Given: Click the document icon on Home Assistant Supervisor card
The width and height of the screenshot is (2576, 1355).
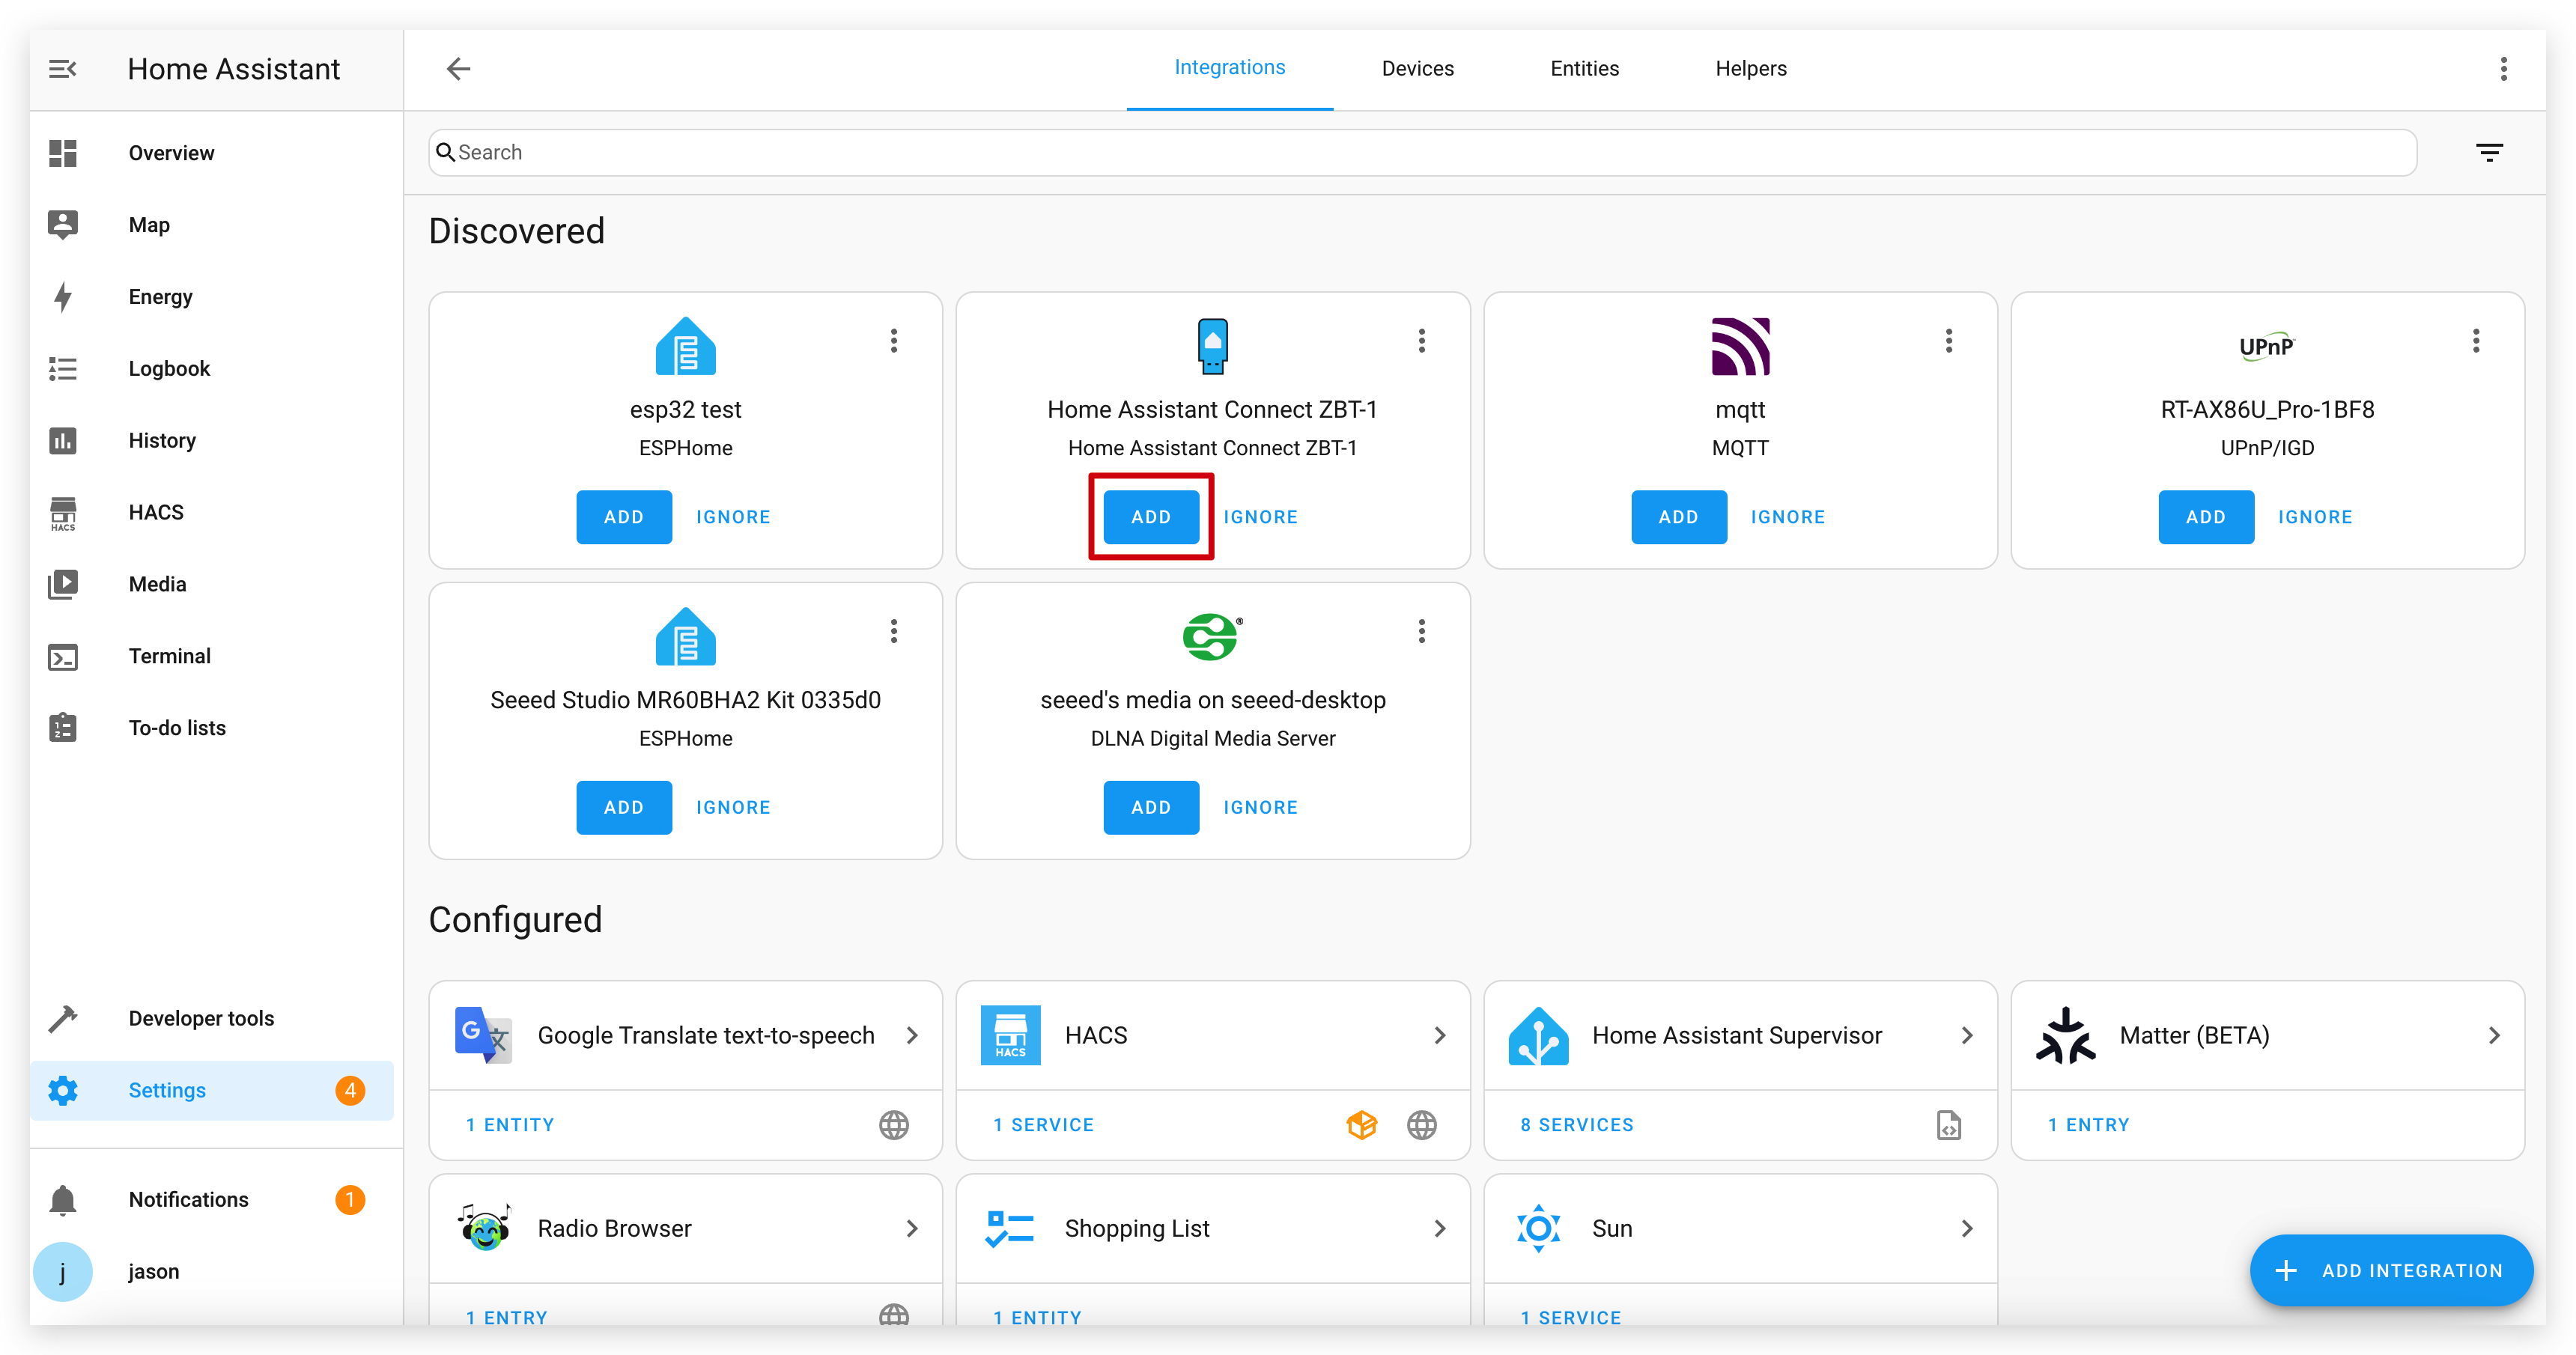Looking at the screenshot, I should click(1948, 1125).
